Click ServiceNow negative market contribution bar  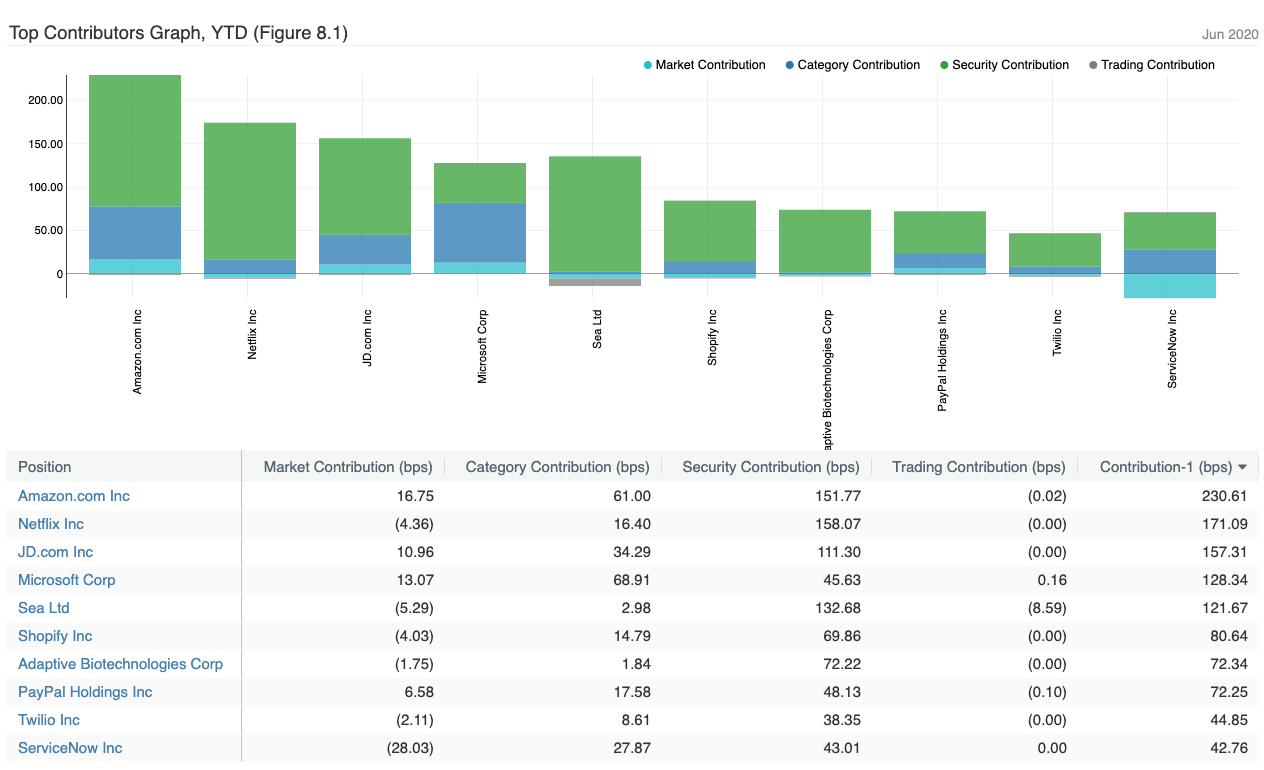point(1170,286)
